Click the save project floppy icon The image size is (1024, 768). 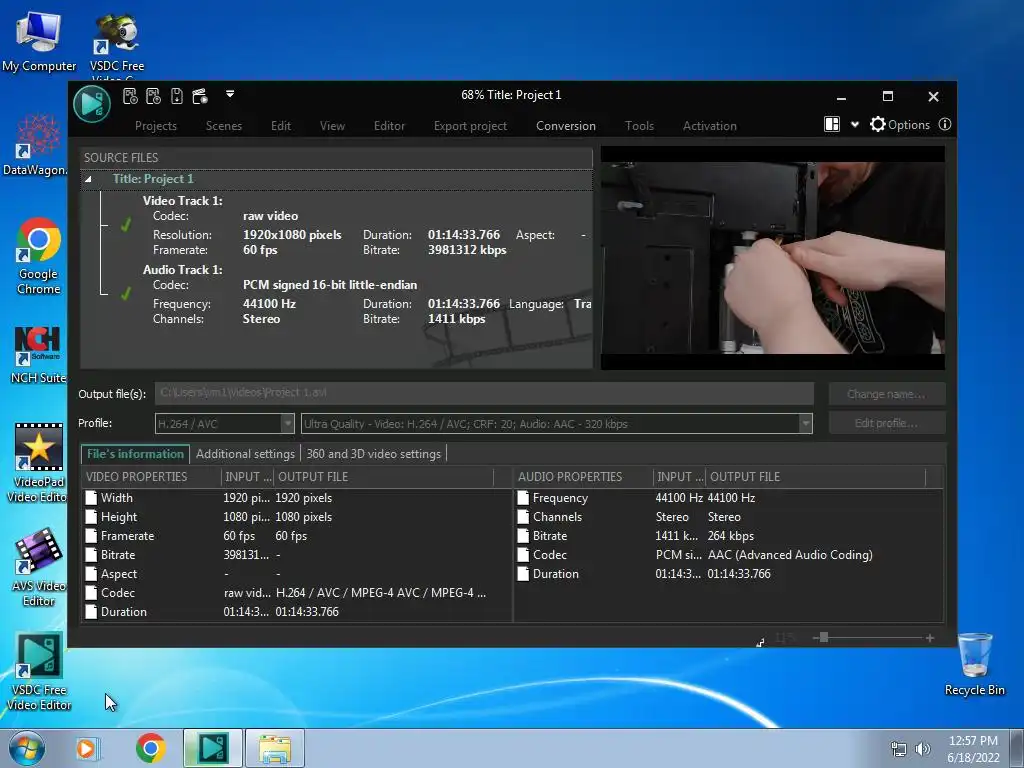click(176, 96)
